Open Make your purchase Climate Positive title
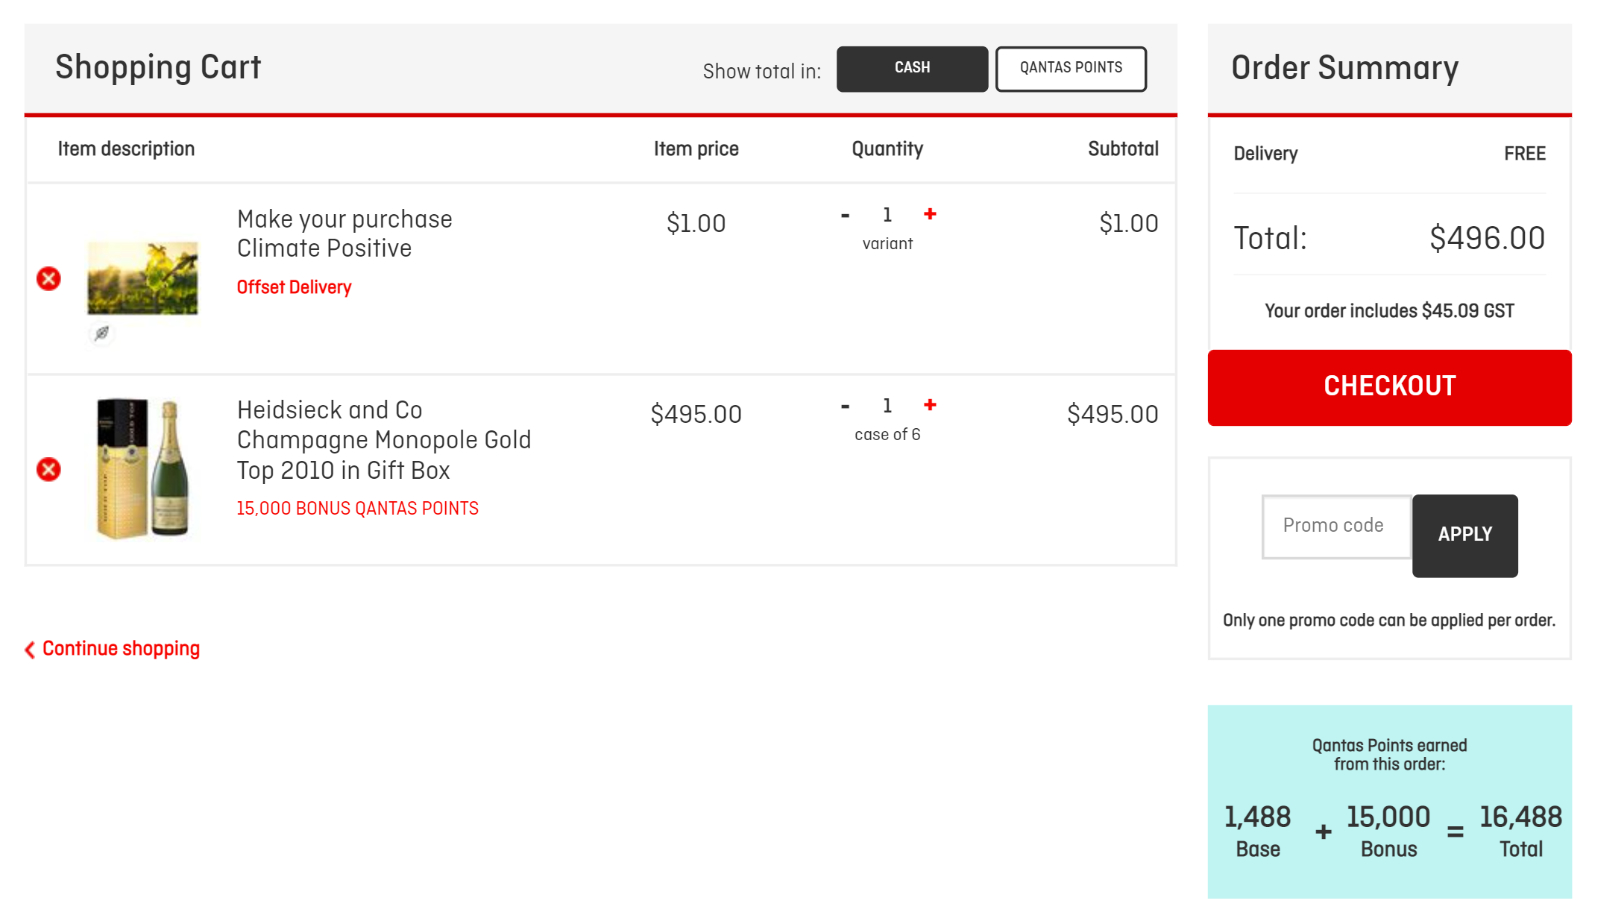Screen dimensions: 1600x900 point(344,234)
